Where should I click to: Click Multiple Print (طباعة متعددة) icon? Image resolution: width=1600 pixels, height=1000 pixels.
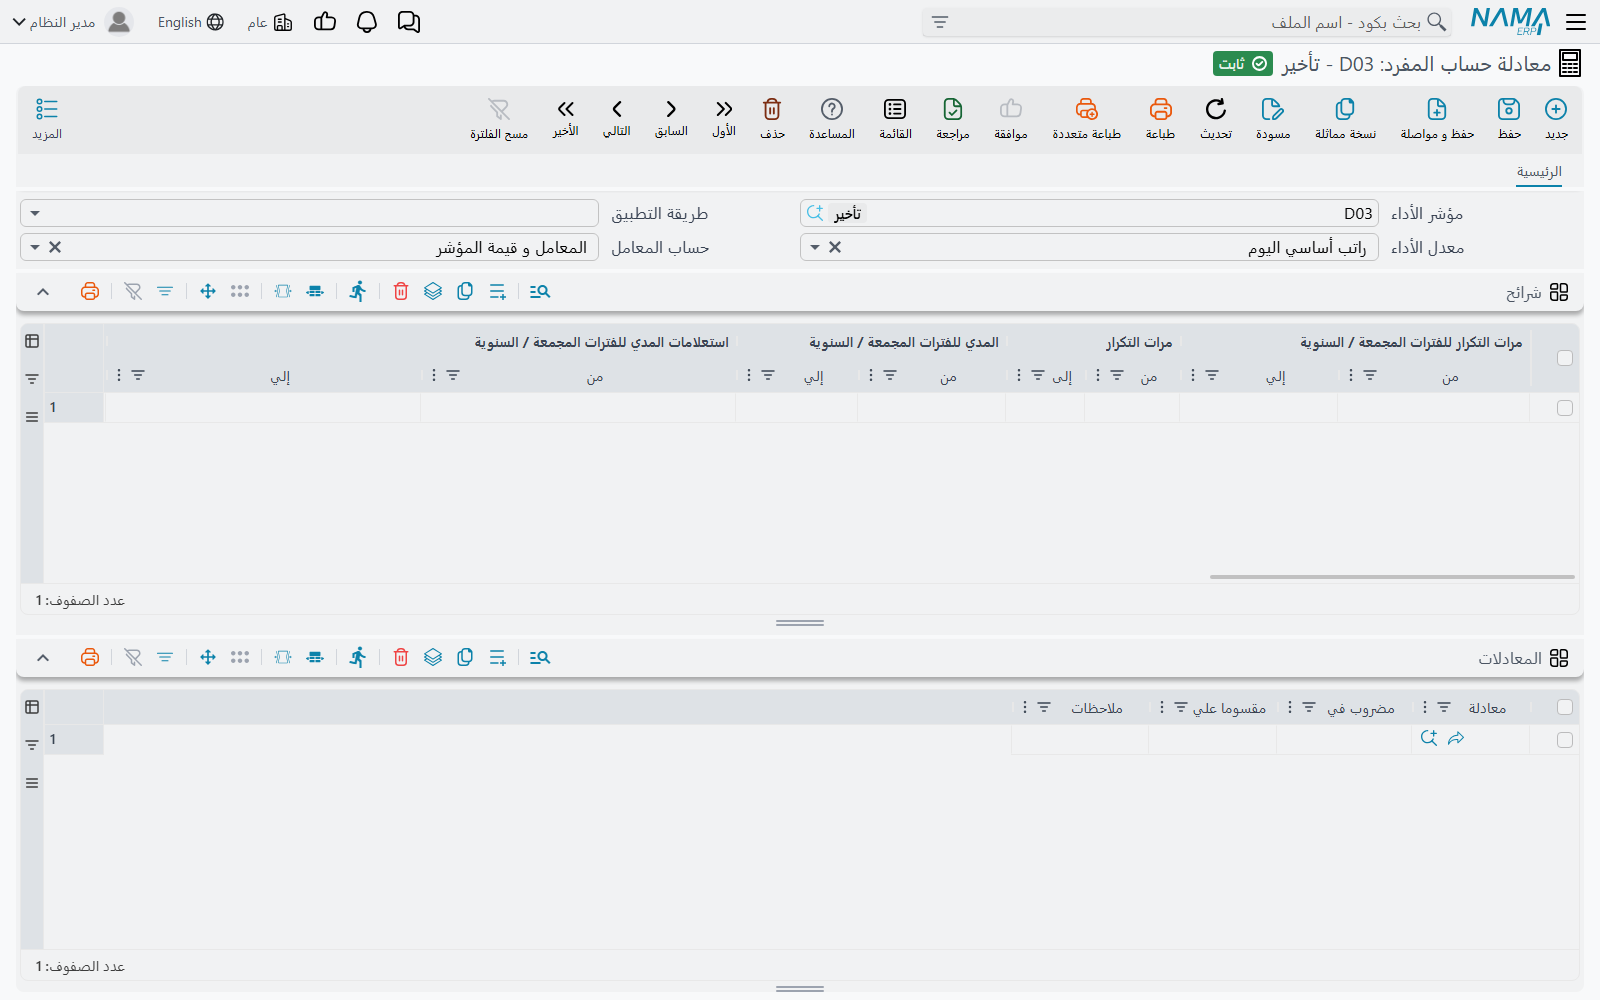coord(1087,109)
